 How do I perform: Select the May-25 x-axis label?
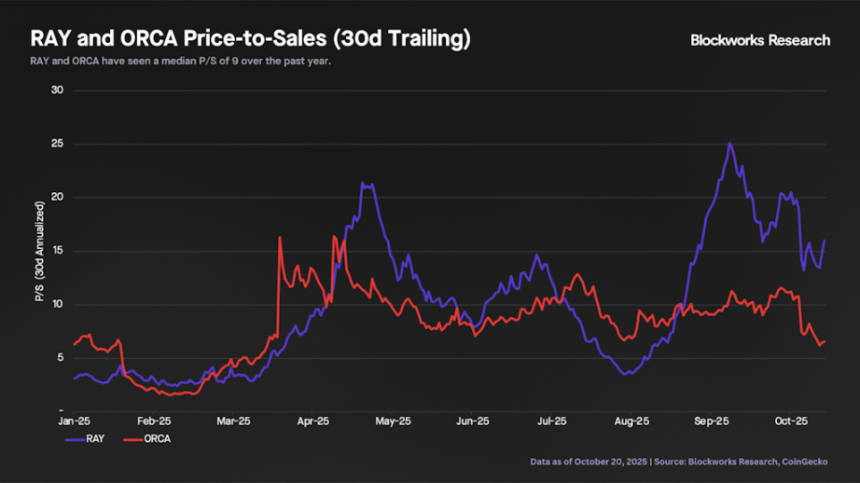tap(392, 422)
